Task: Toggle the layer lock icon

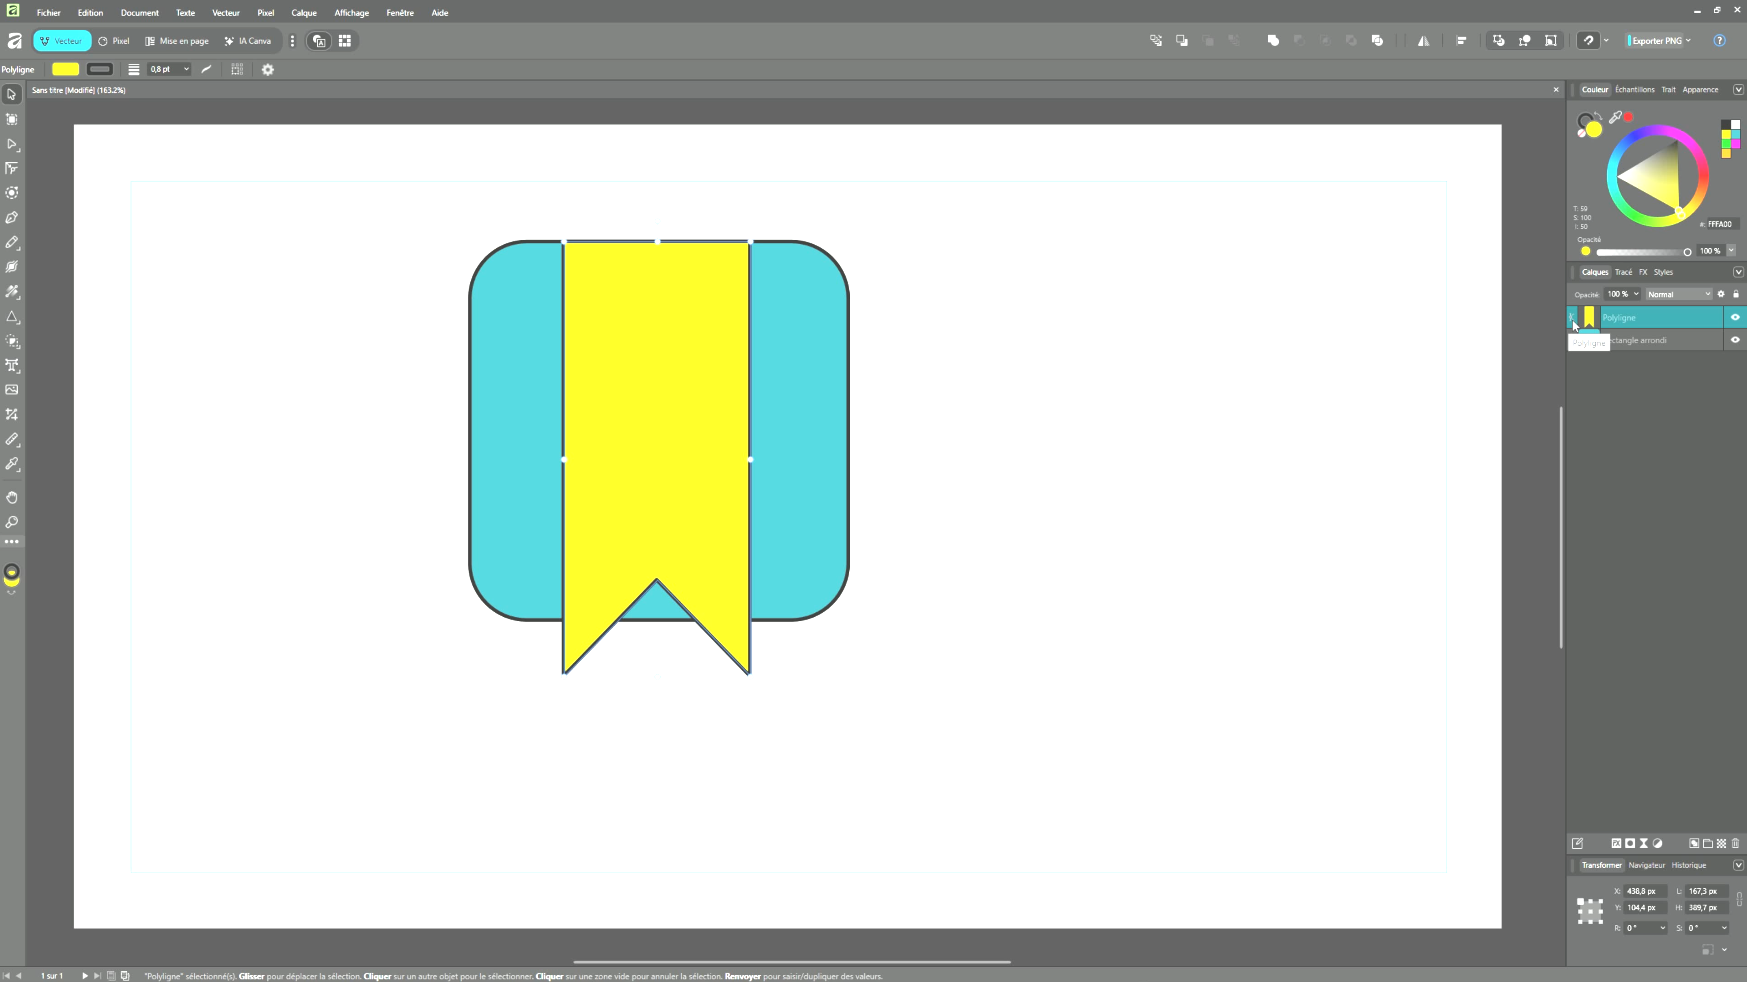Action: [1736, 294]
